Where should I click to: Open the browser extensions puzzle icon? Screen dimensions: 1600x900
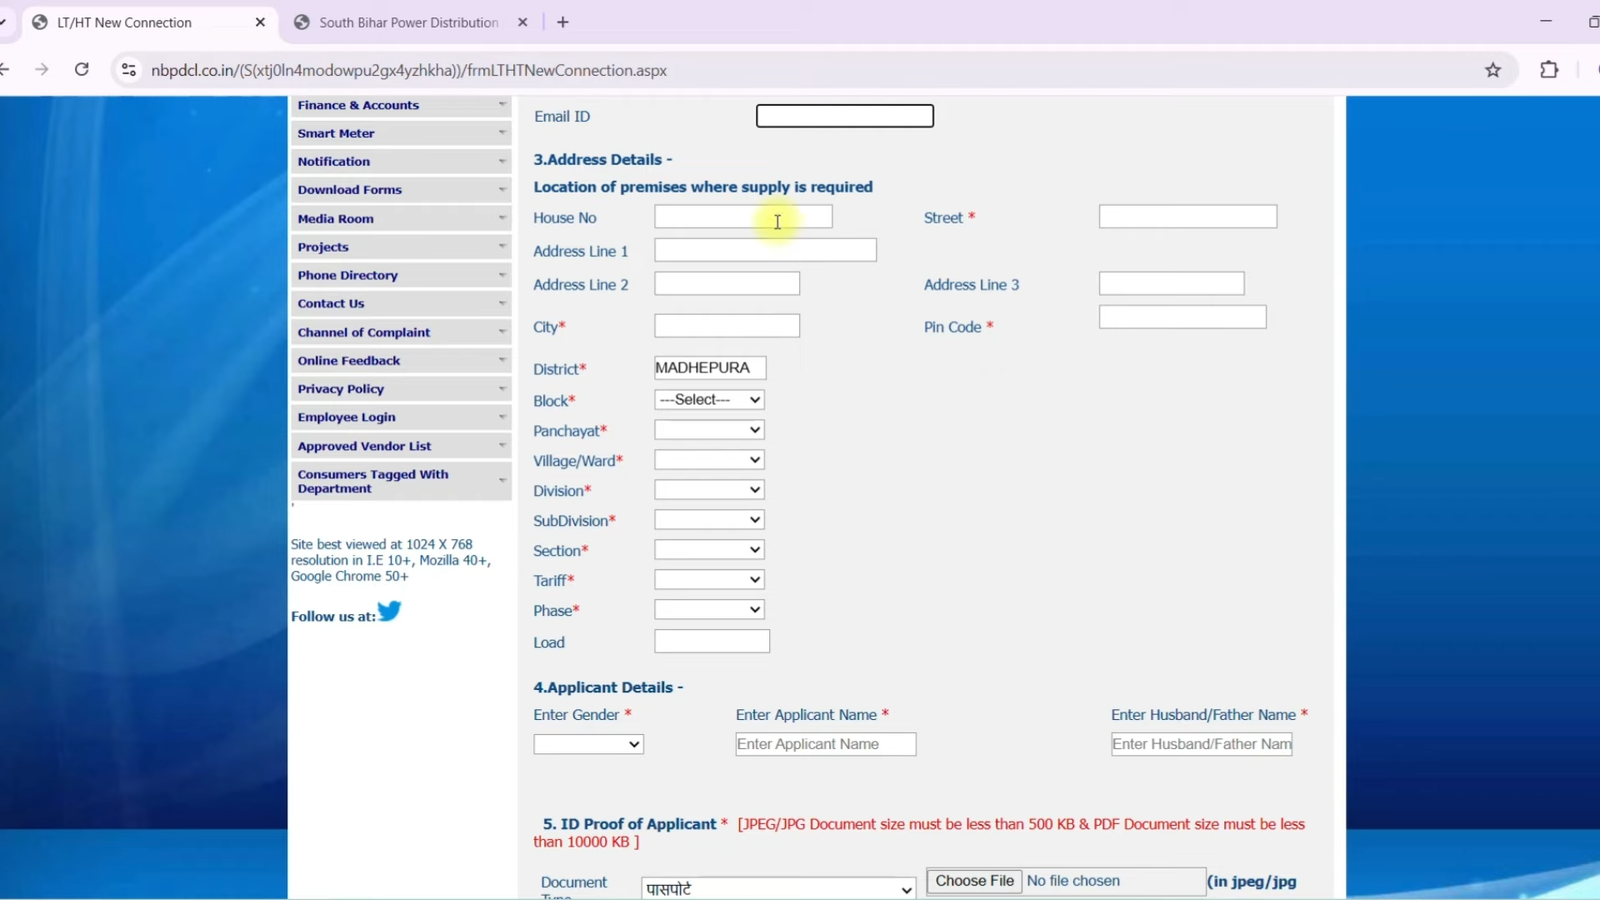coord(1549,70)
